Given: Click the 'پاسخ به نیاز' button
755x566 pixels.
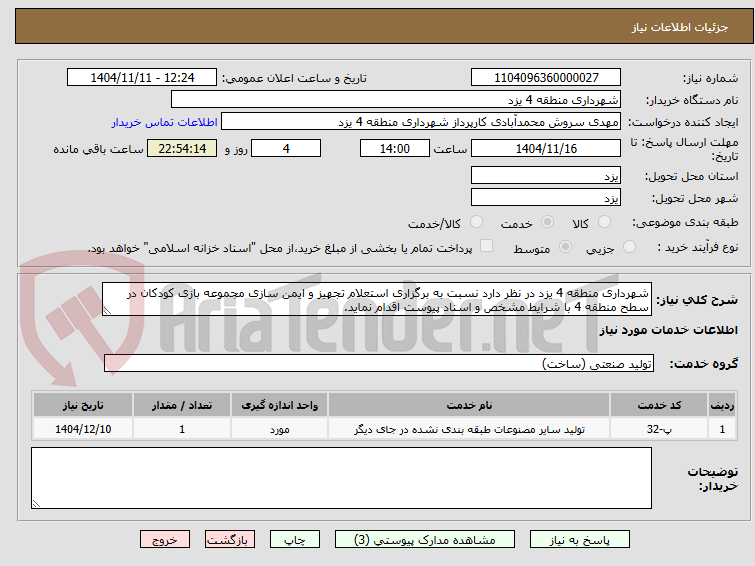Looking at the screenshot, I should [x=579, y=540].
